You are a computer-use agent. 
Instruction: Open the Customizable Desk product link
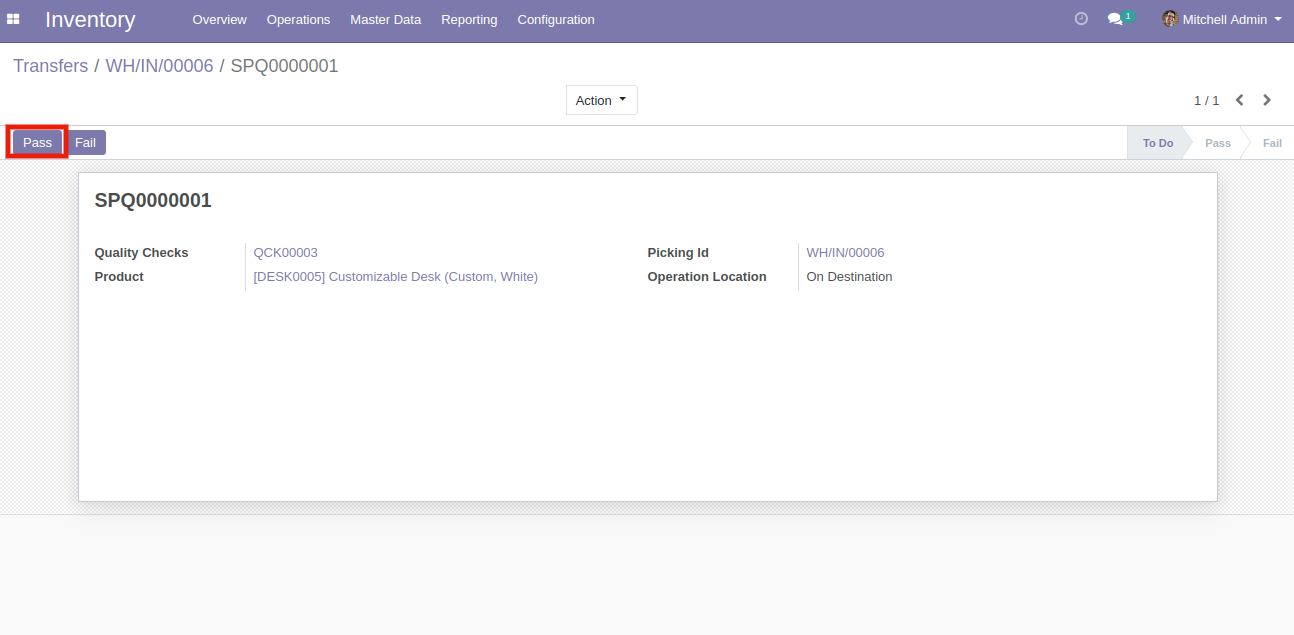pos(395,277)
